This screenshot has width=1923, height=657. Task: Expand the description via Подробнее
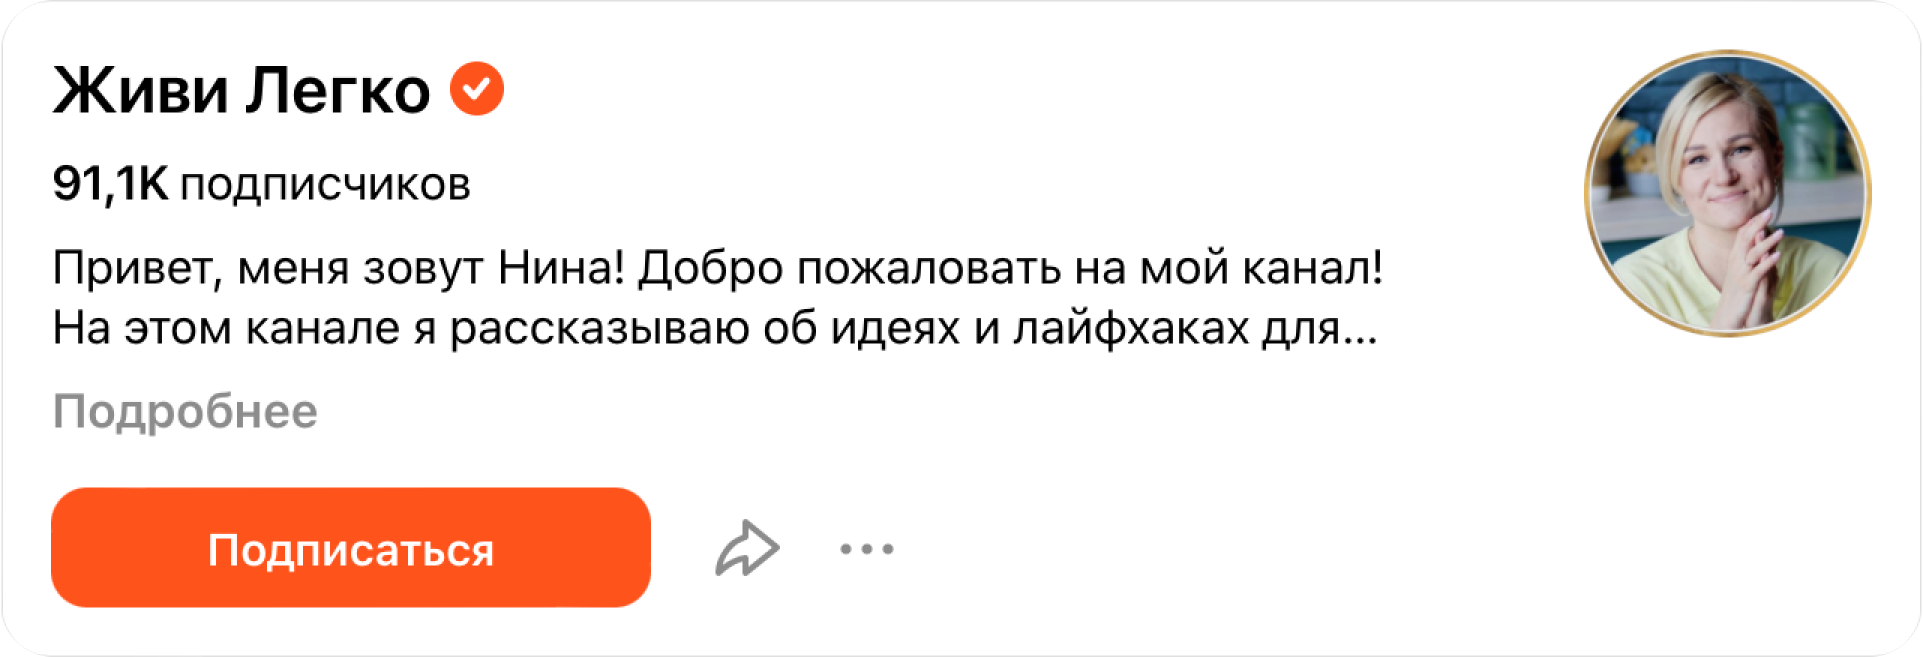(x=185, y=411)
